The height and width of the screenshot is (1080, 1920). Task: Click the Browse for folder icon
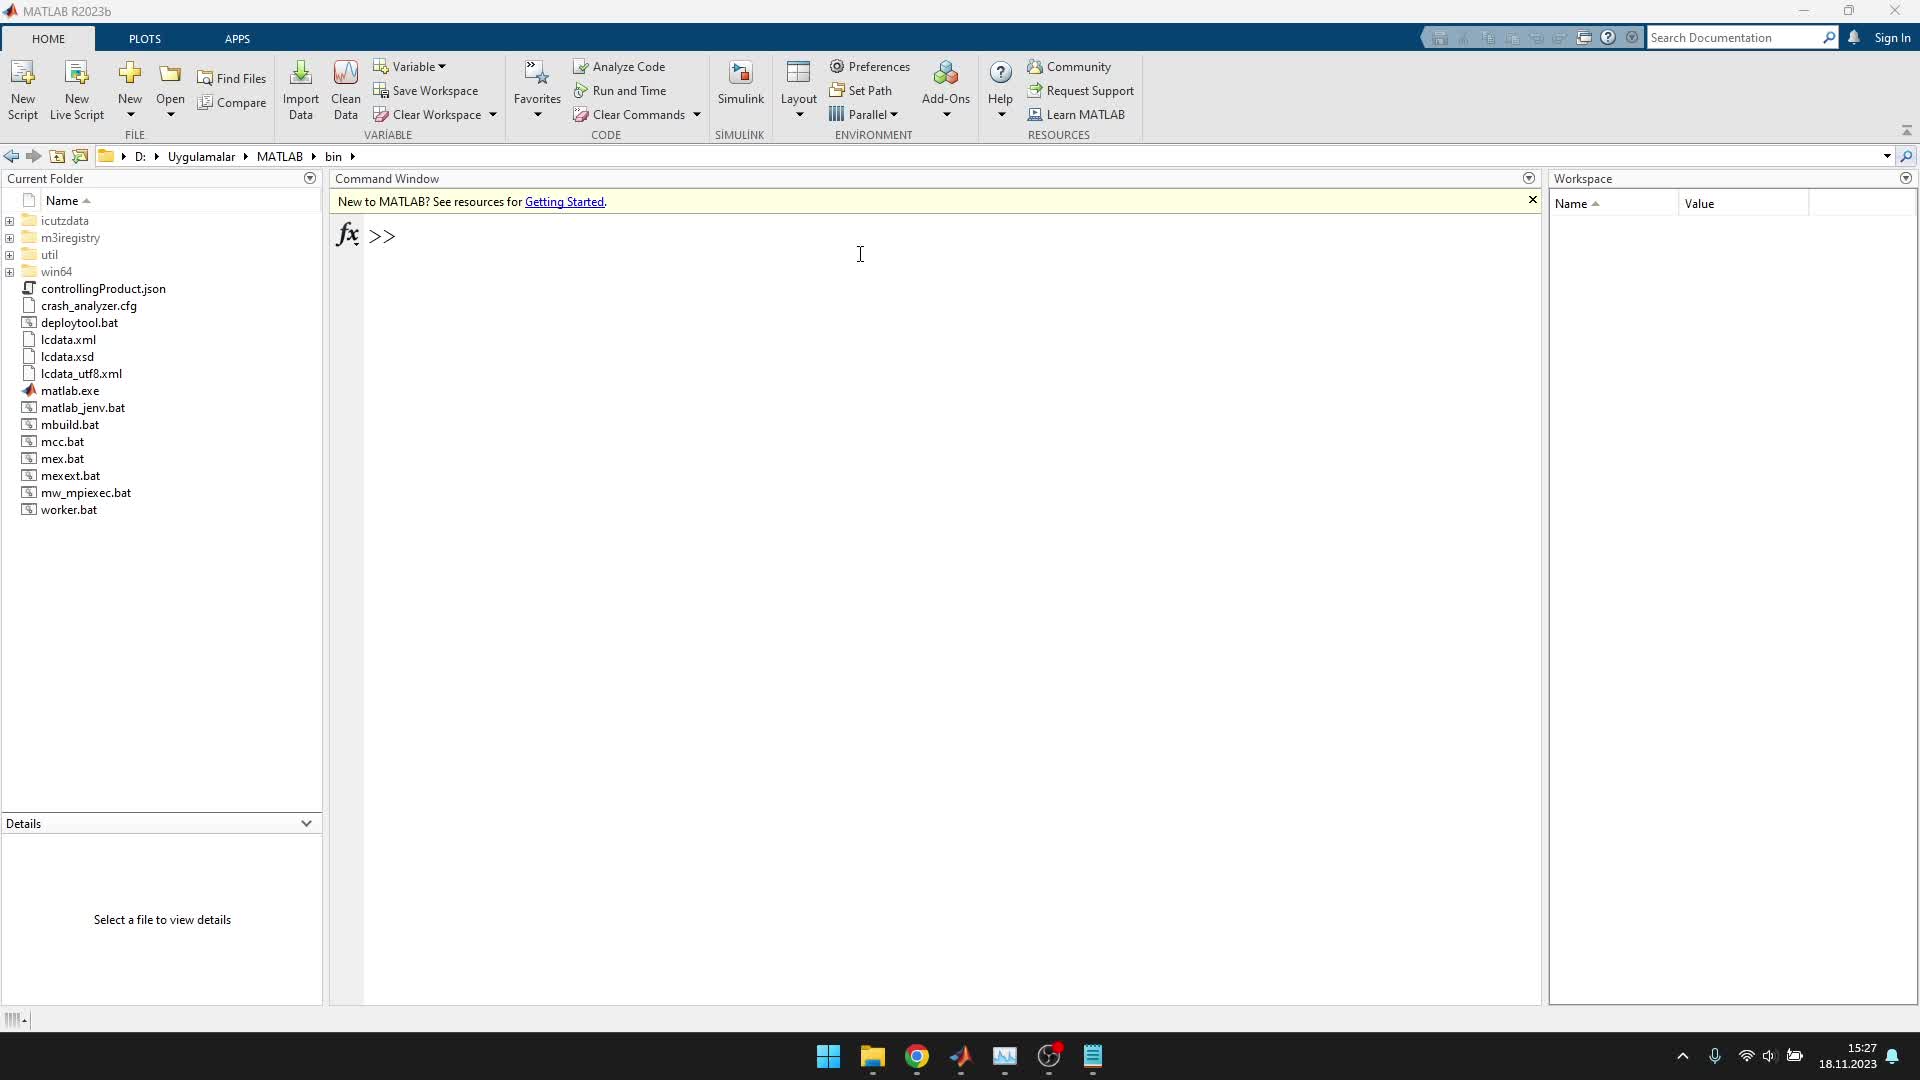80,156
